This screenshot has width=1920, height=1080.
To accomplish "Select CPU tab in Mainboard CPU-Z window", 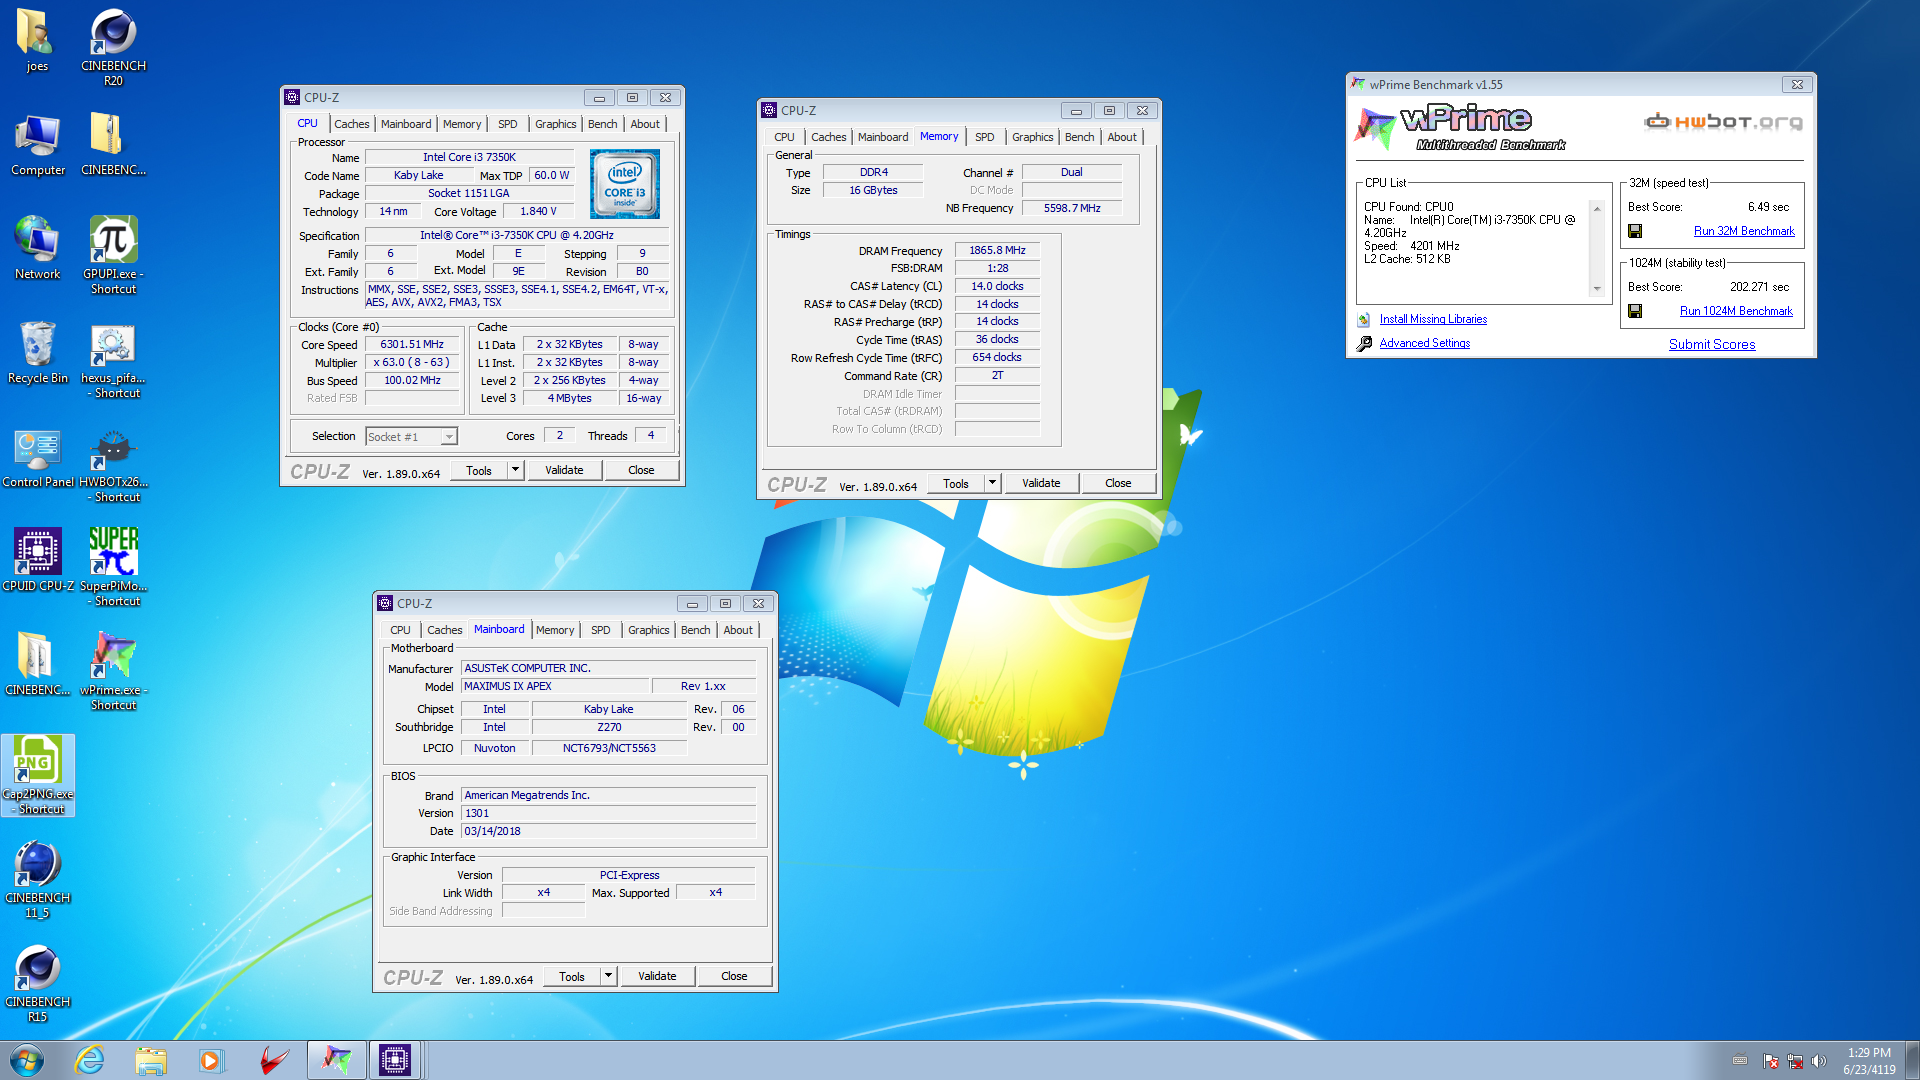I will [400, 630].
